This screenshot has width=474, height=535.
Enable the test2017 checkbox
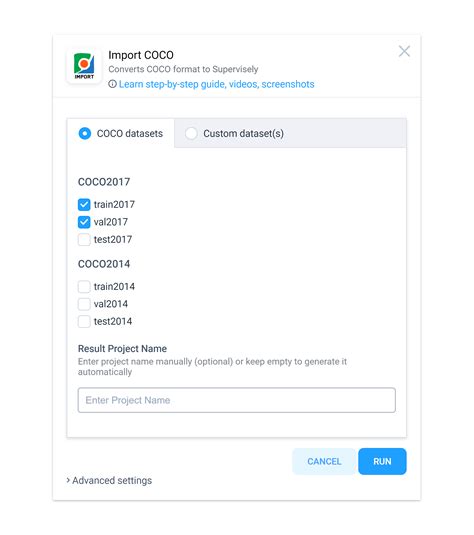pos(84,240)
